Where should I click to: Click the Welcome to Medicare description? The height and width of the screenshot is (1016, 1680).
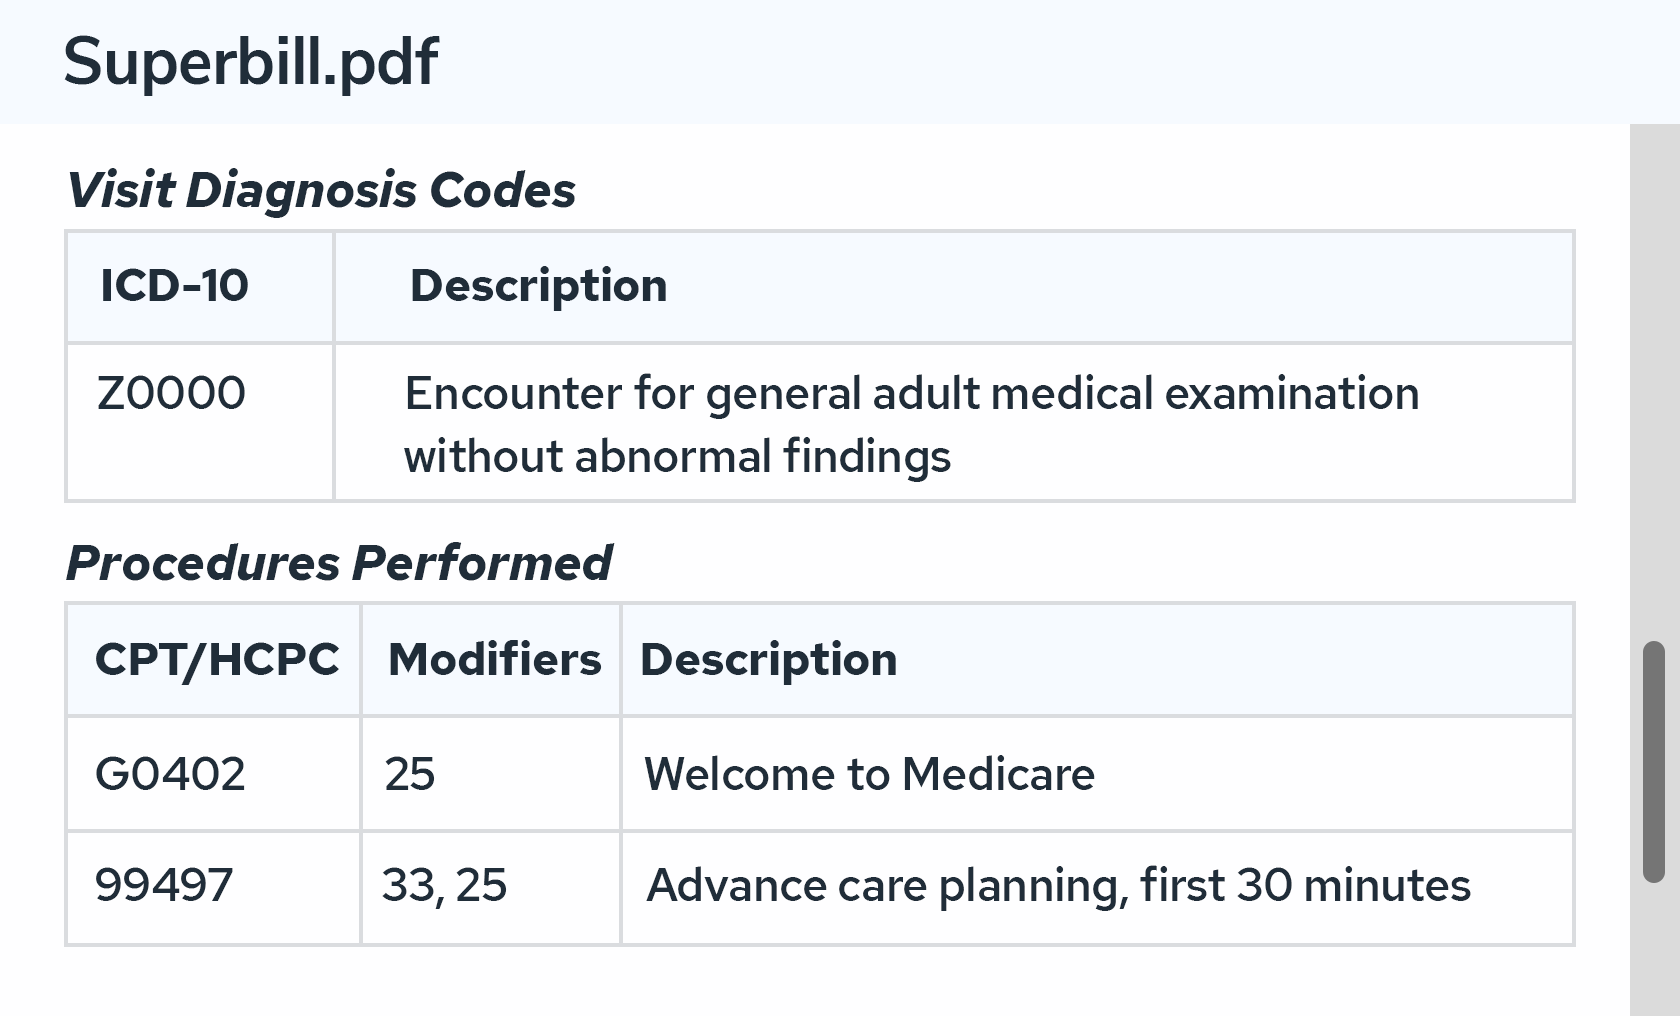[x=869, y=774]
